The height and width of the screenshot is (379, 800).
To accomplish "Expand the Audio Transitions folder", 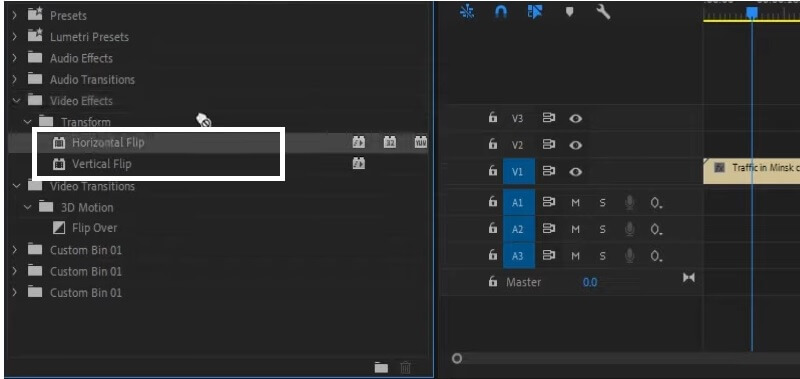I will pos(15,80).
